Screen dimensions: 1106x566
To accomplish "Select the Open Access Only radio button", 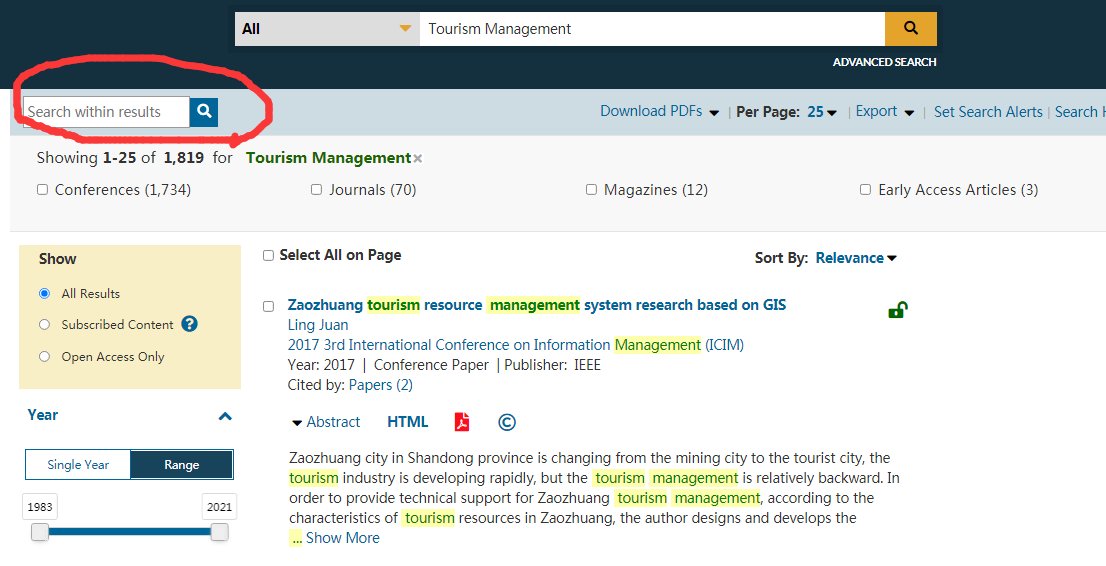I will click(x=44, y=356).
